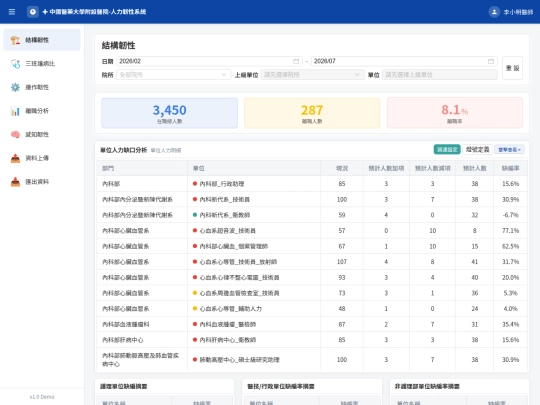Click the stethoscope icon for 三班護病比
Viewport: 540px width, 405px height.
(15, 64)
